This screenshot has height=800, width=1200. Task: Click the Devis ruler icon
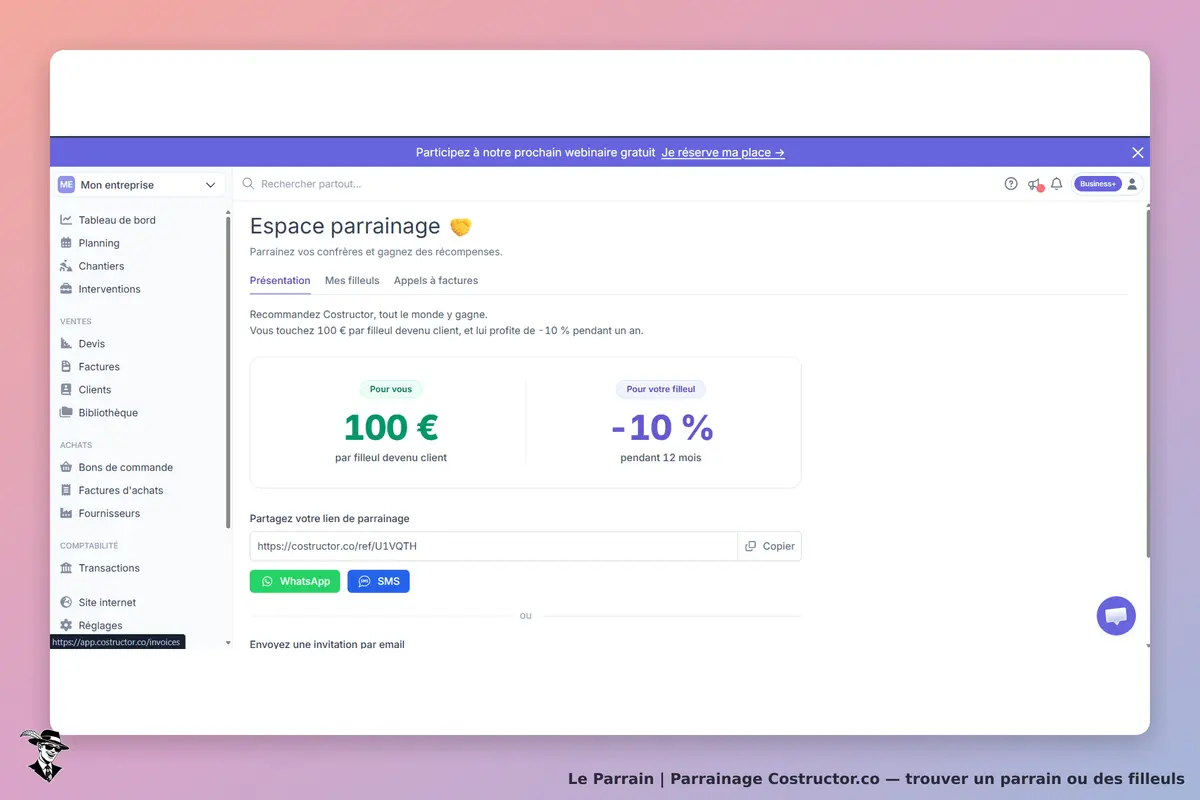[x=66, y=344]
